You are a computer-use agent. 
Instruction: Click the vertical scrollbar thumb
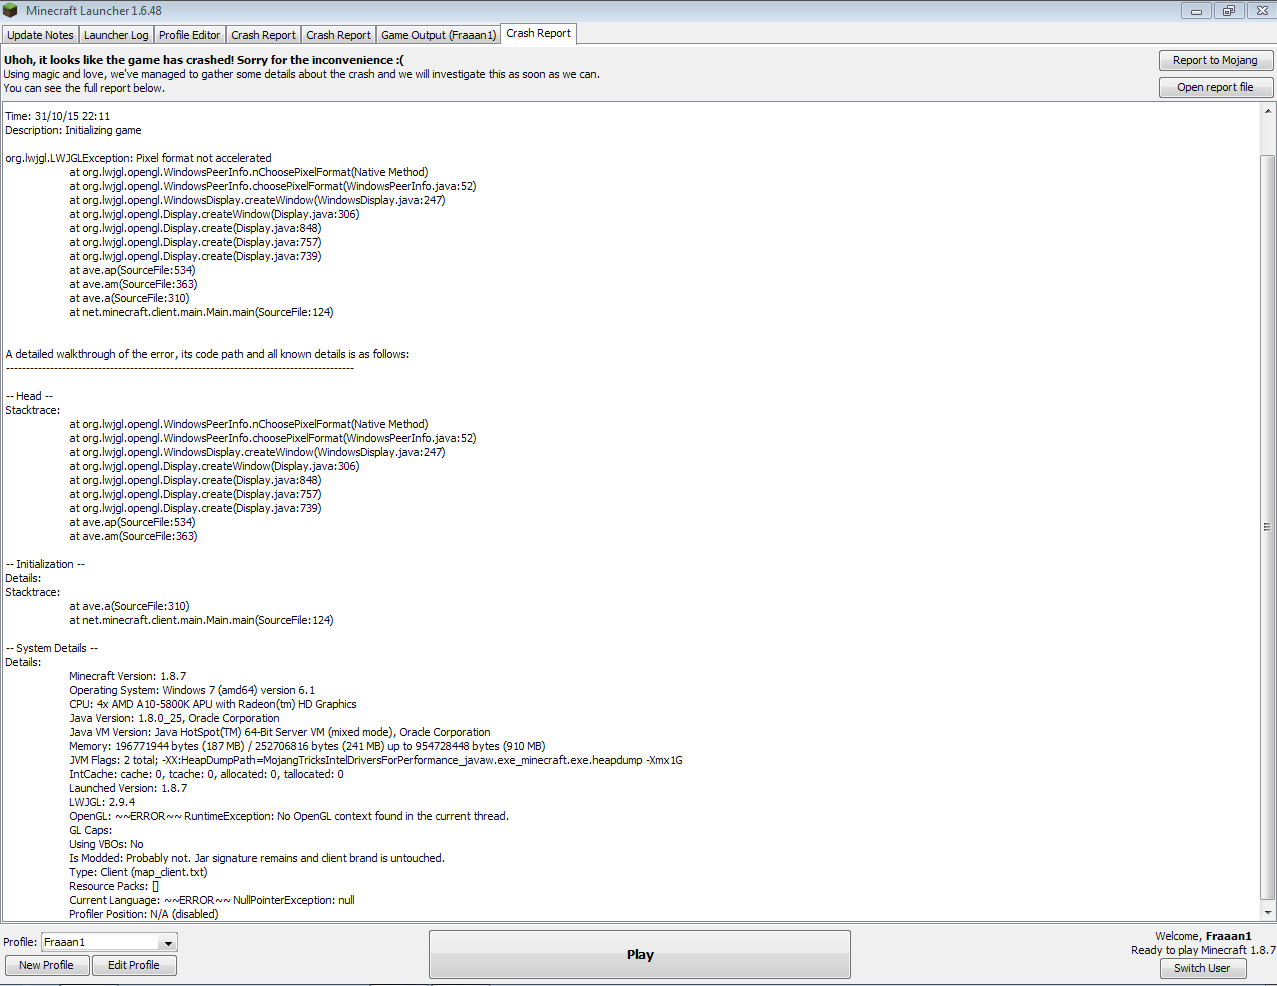click(1268, 527)
